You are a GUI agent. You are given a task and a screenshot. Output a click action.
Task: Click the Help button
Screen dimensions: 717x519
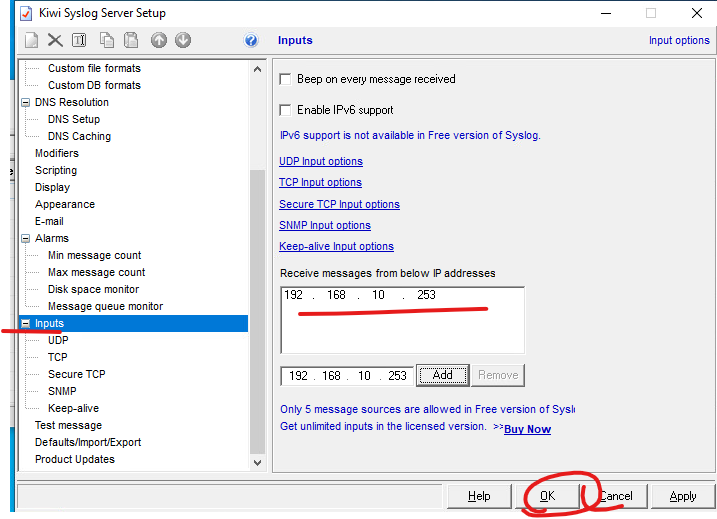[479, 496]
